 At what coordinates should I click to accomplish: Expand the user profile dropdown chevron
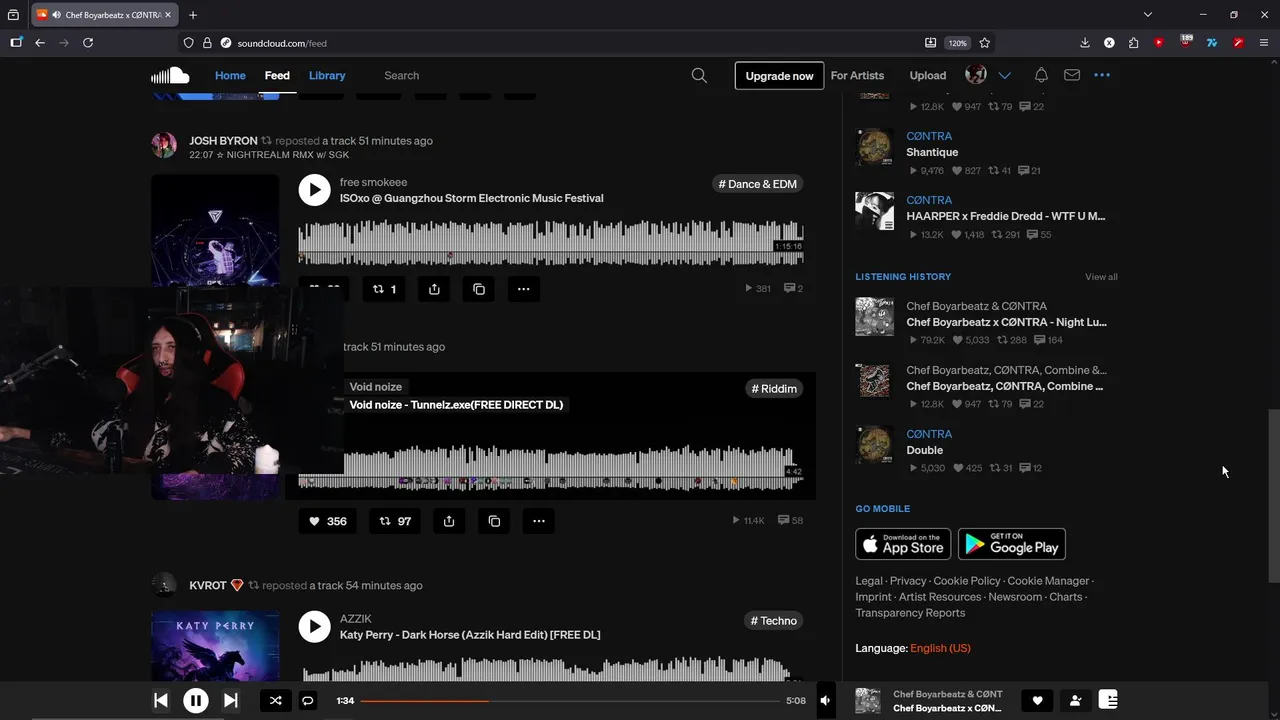[1005, 75]
